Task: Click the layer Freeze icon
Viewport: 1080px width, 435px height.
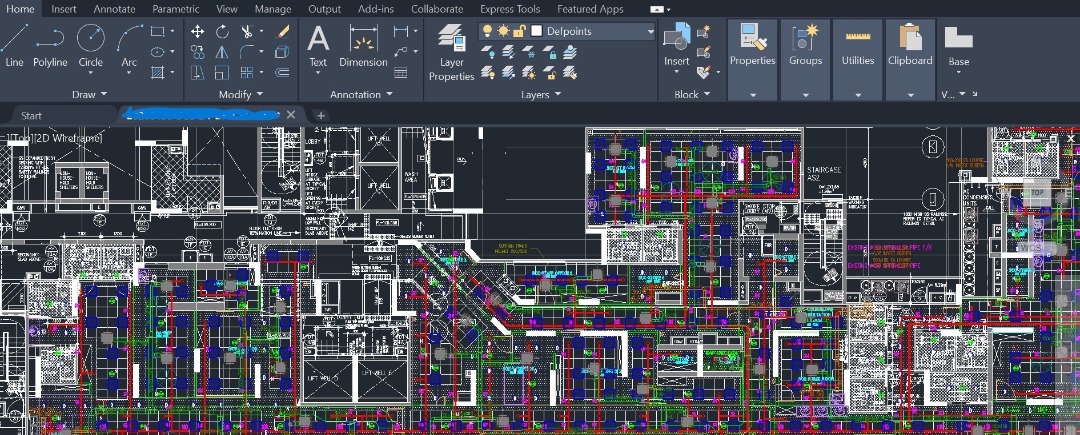Action: (528, 52)
